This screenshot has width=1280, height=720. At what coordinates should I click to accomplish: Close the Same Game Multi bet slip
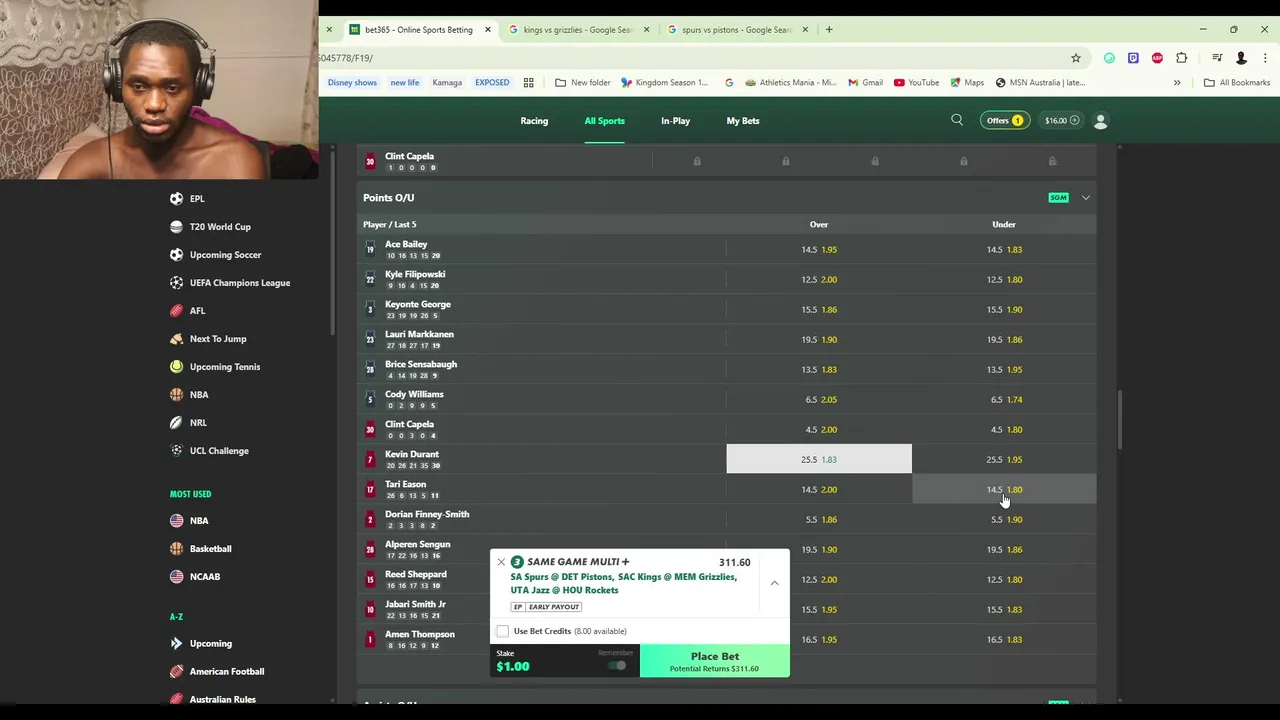[x=501, y=562]
